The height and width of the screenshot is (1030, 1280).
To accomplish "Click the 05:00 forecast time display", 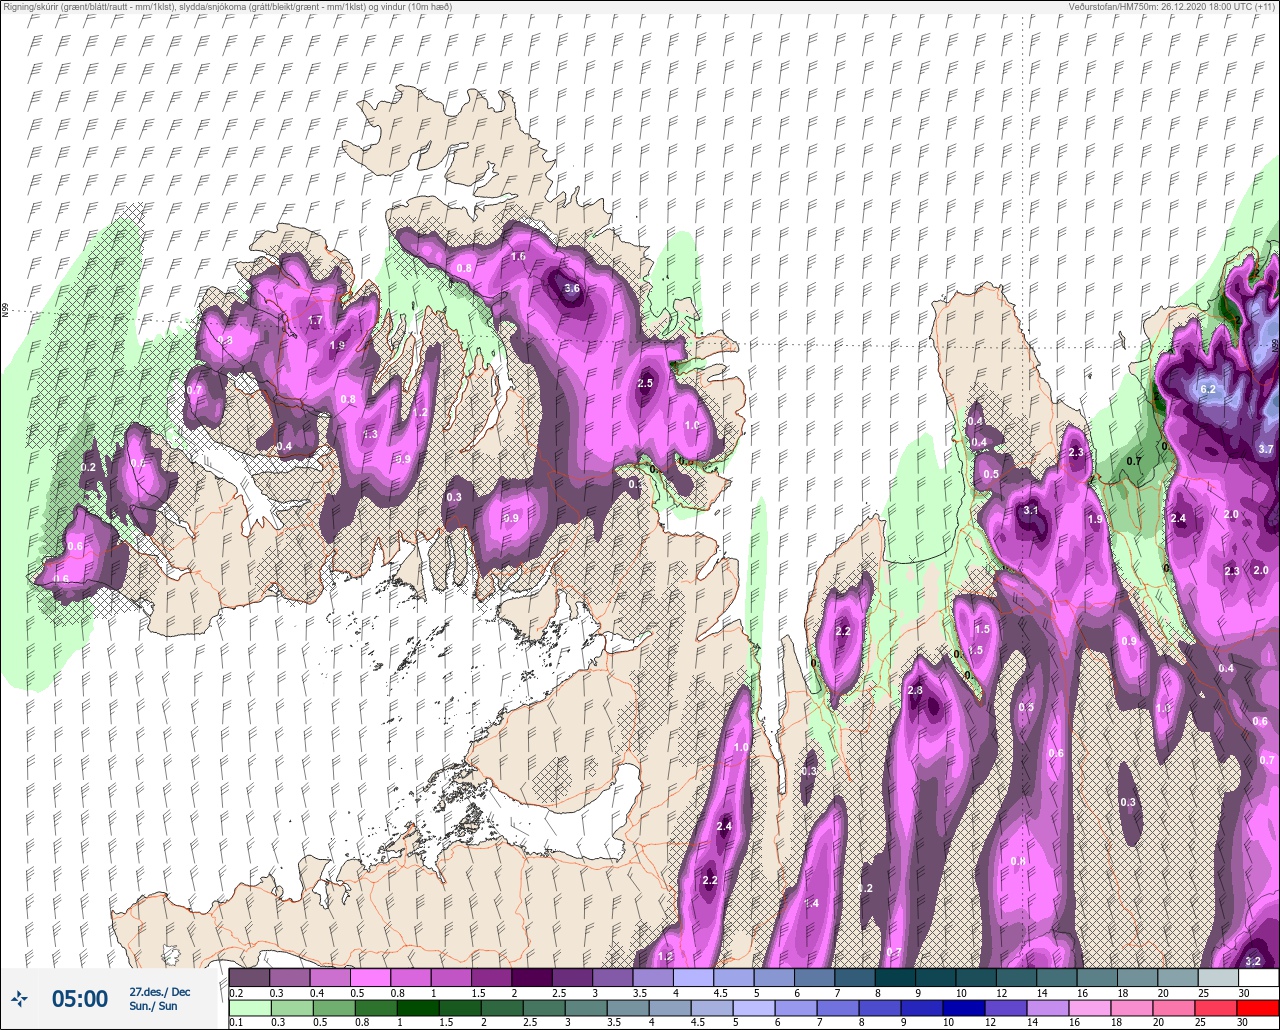I will (x=80, y=999).
